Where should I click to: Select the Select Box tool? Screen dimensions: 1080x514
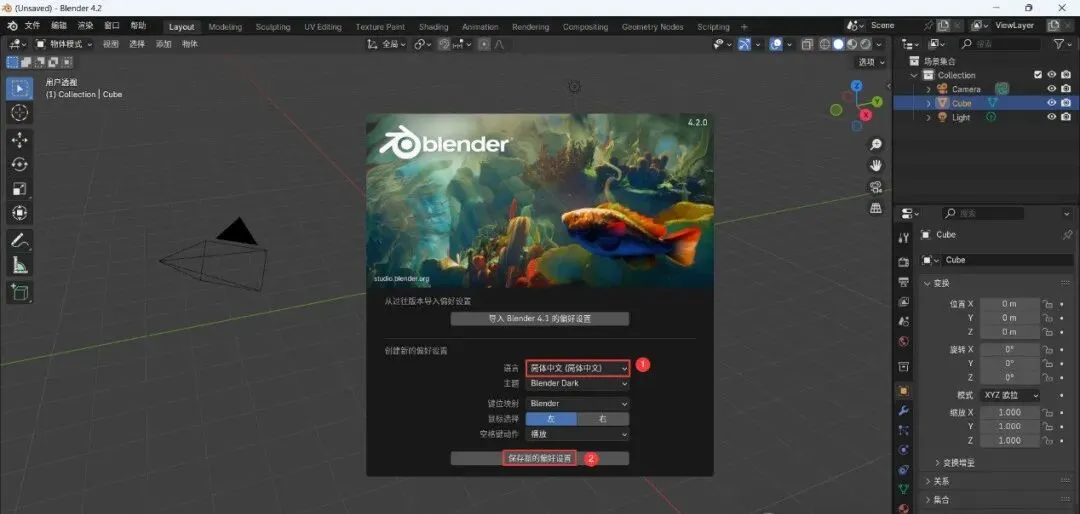click(x=19, y=89)
